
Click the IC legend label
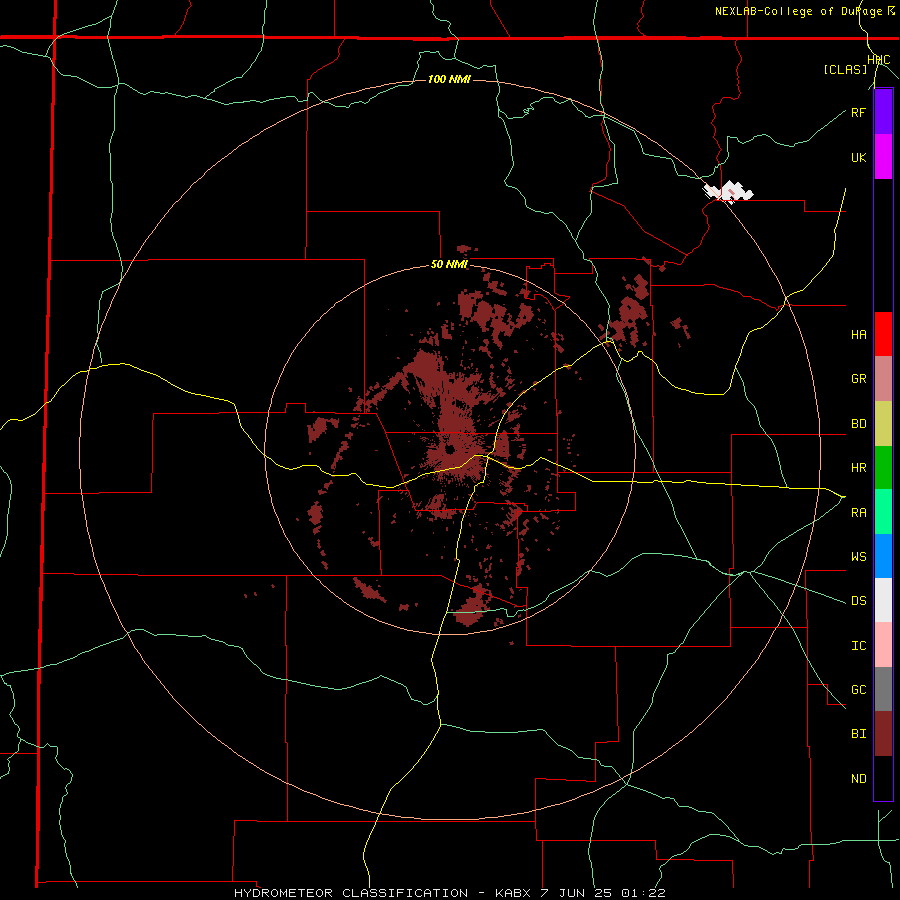[x=858, y=646]
